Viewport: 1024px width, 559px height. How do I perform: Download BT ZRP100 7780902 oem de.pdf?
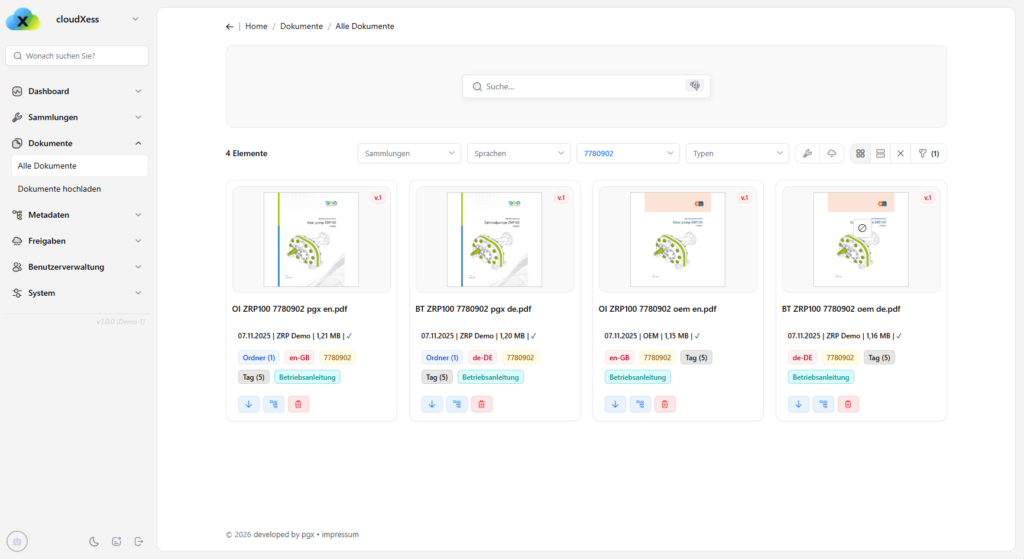798,404
